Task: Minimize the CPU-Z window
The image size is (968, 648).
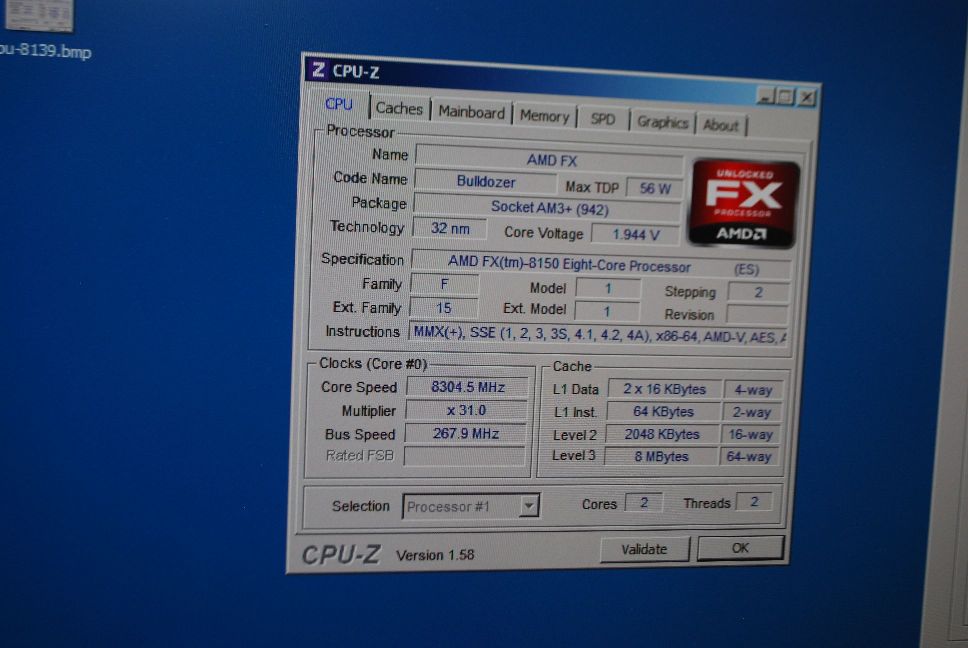Action: pyautogui.click(x=766, y=96)
